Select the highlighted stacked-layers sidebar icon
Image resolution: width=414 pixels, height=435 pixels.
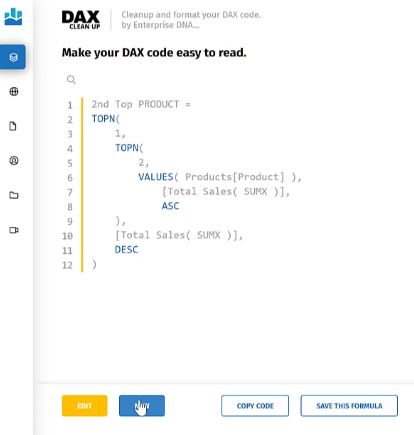[x=13, y=57]
